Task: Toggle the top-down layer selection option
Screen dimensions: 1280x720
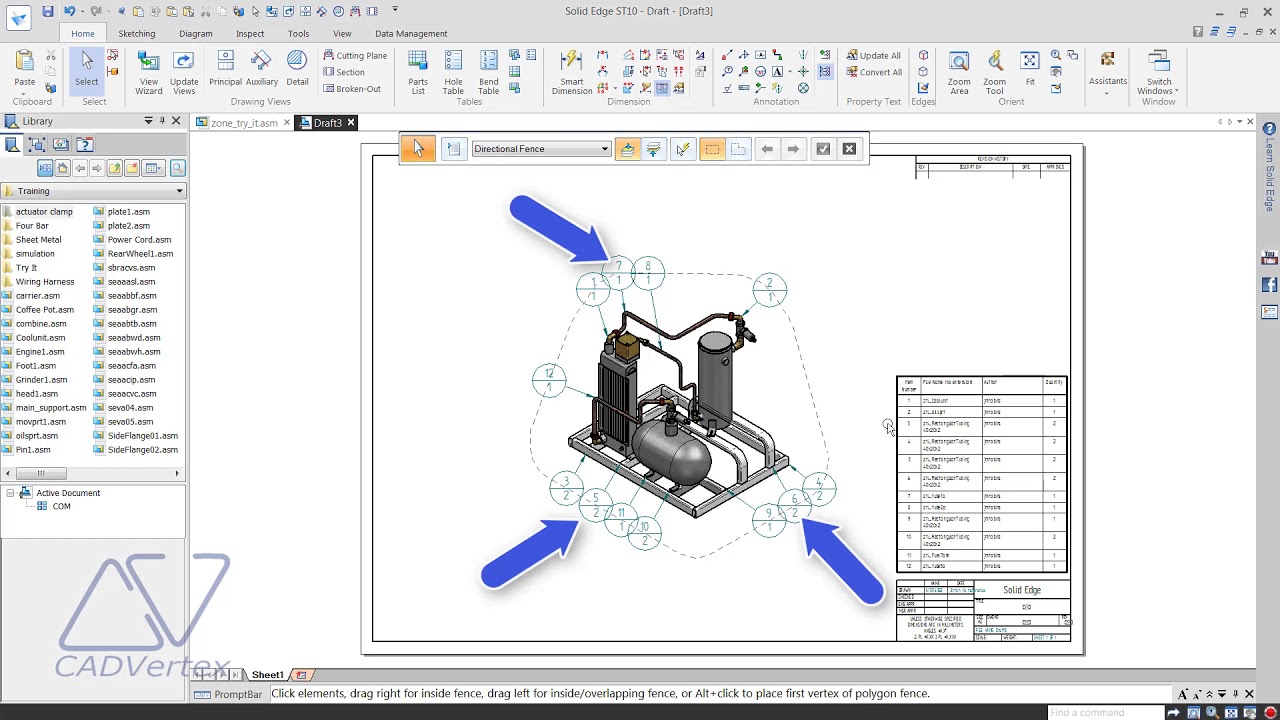Action: 627,149
